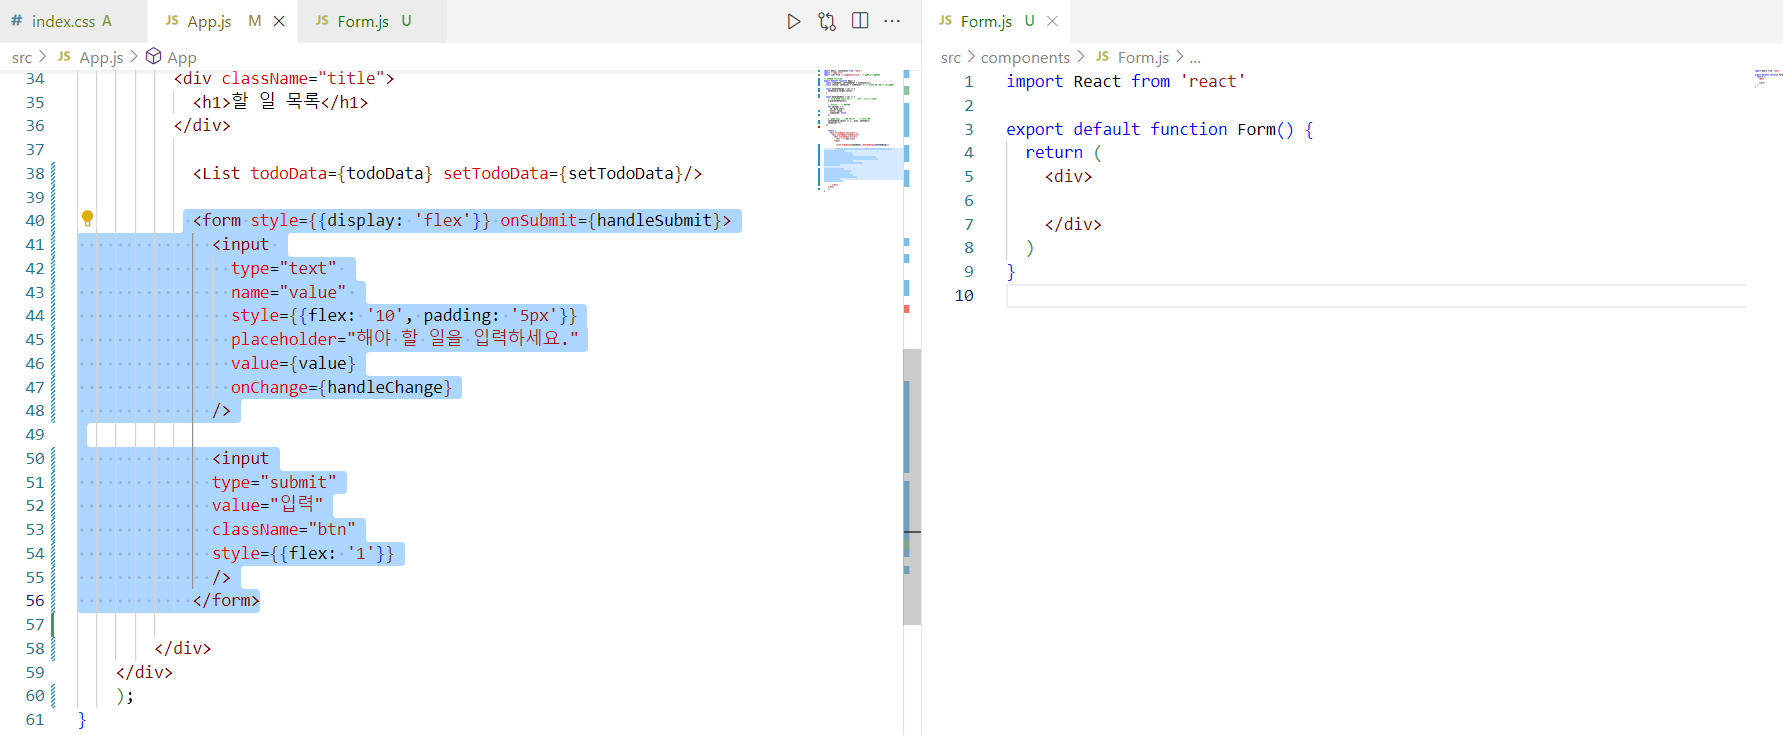Click the CSS file icon on index.css tab
This screenshot has height=735, width=1783.
click(16, 20)
